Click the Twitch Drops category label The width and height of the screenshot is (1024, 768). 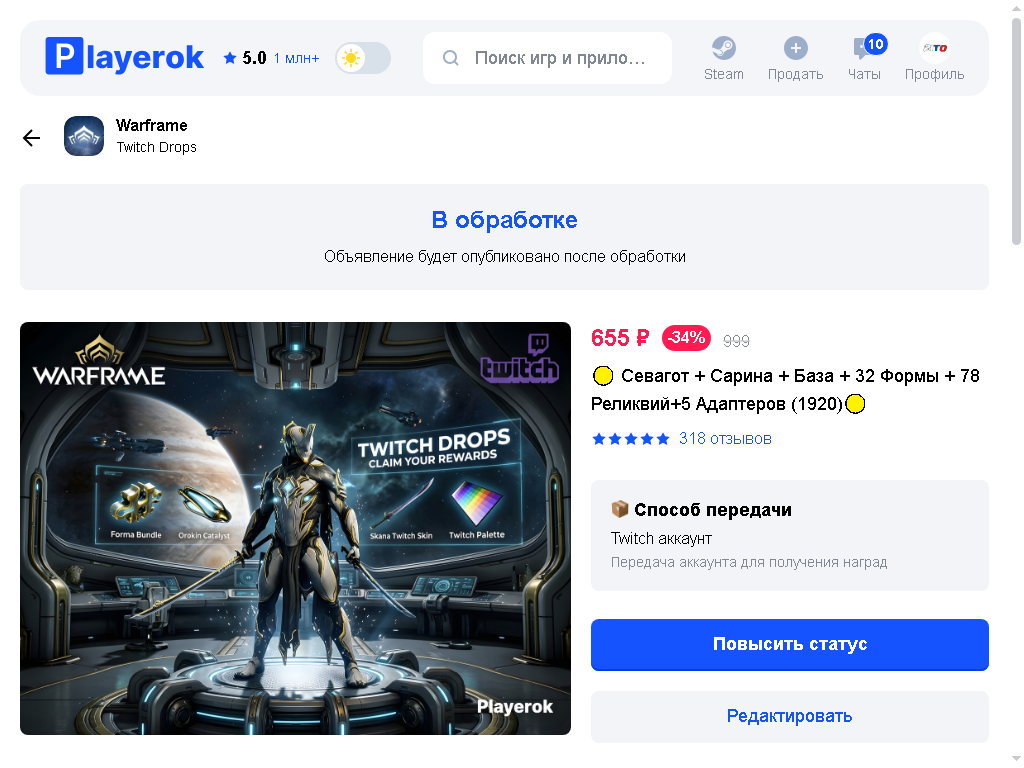click(x=156, y=148)
